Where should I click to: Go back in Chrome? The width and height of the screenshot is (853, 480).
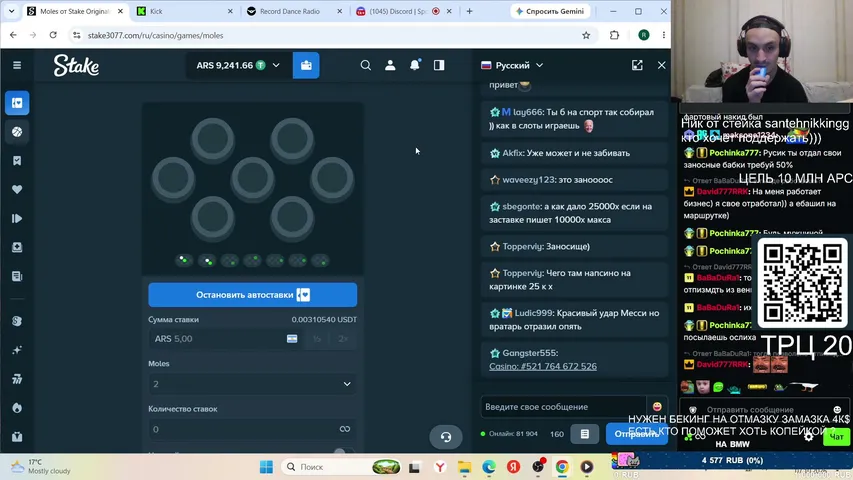point(13,35)
